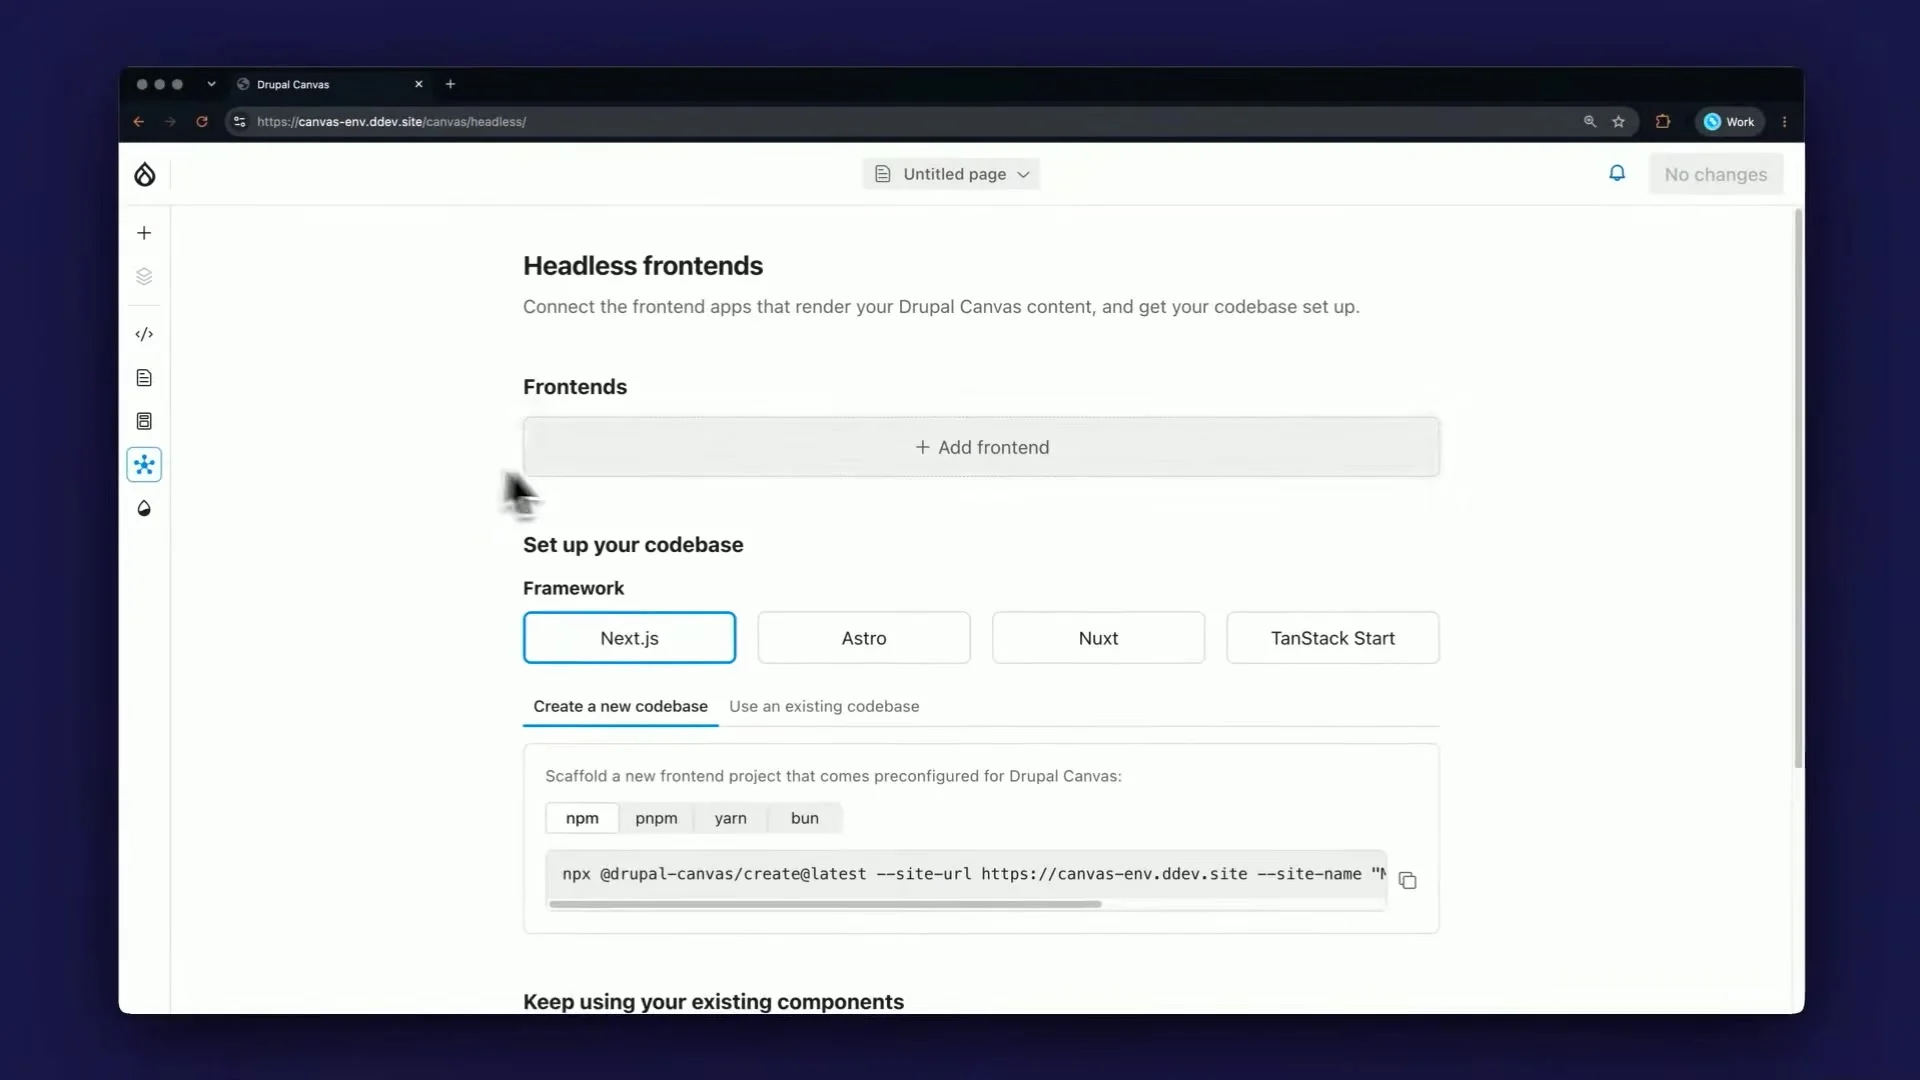The width and height of the screenshot is (1920, 1080).
Task: Click the Set up your codebase heading
Action: 633,545
